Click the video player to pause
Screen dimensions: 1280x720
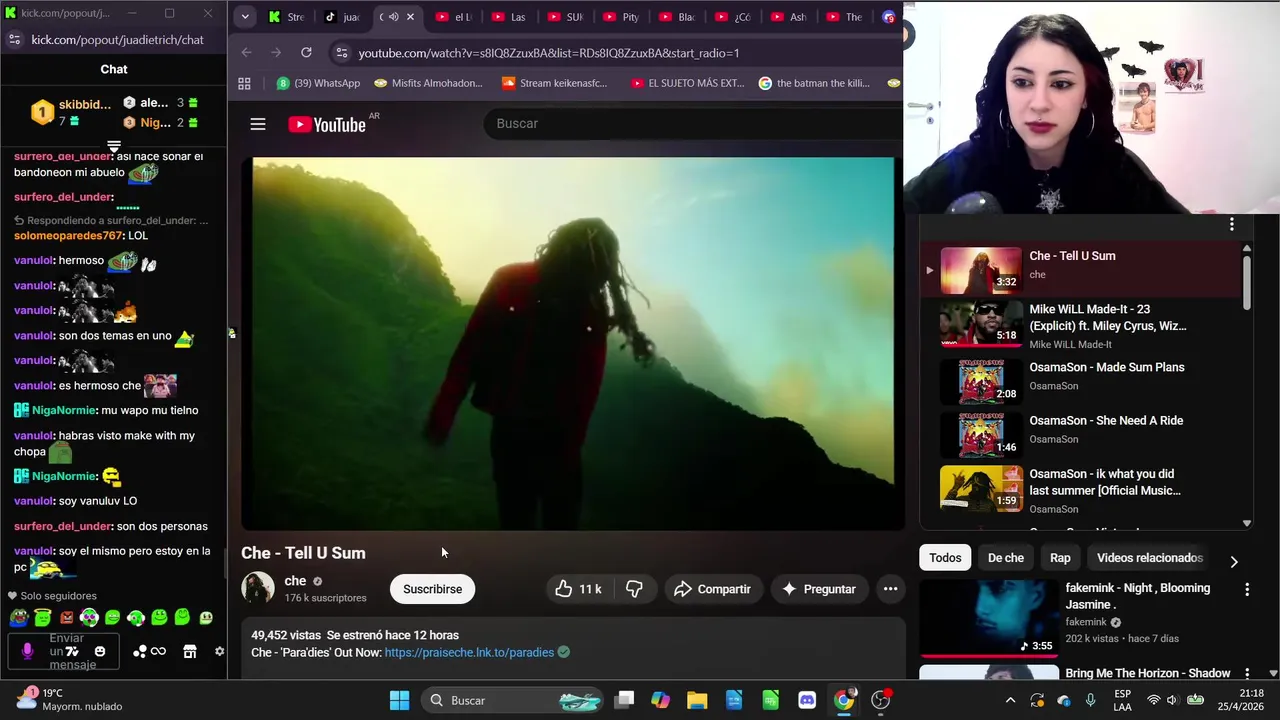[x=573, y=343]
